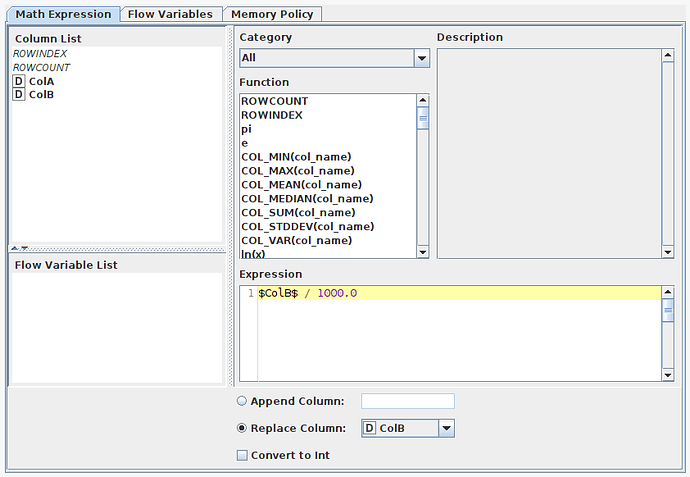This screenshot has height=477, width=690.
Task: Click into the Expression editor line 1
Action: tap(459, 293)
